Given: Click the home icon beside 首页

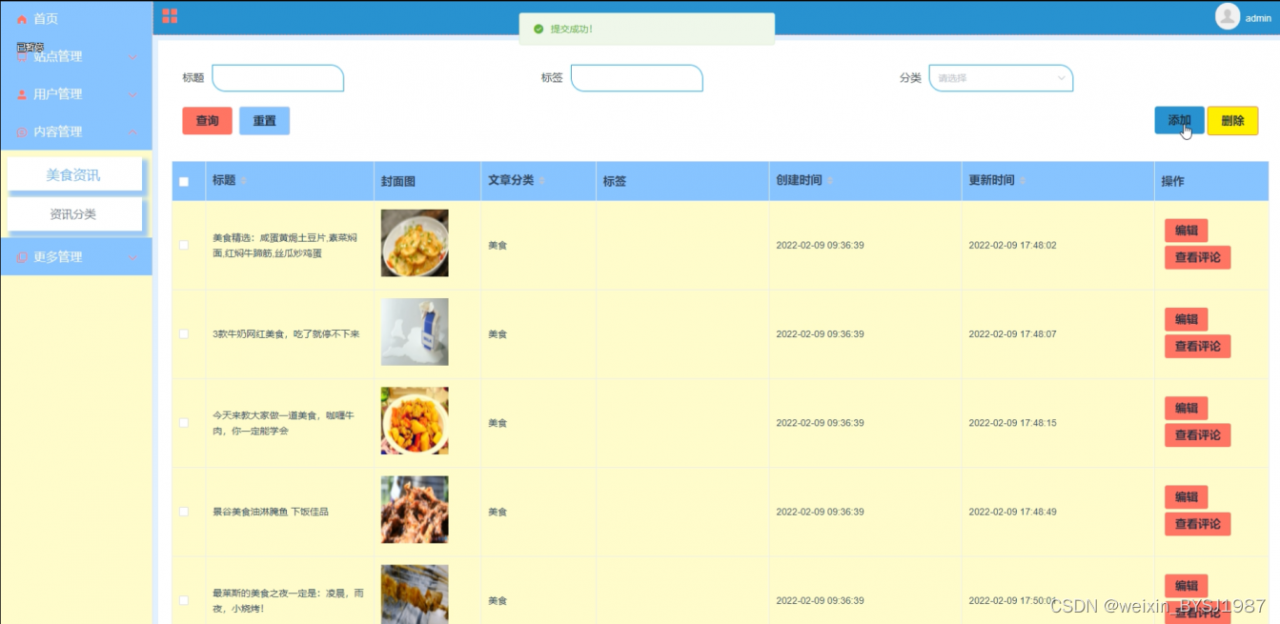Looking at the screenshot, I should coord(22,19).
